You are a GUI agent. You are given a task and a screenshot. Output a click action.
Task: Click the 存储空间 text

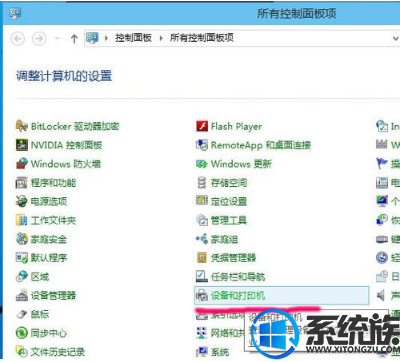(x=229, y=183)
